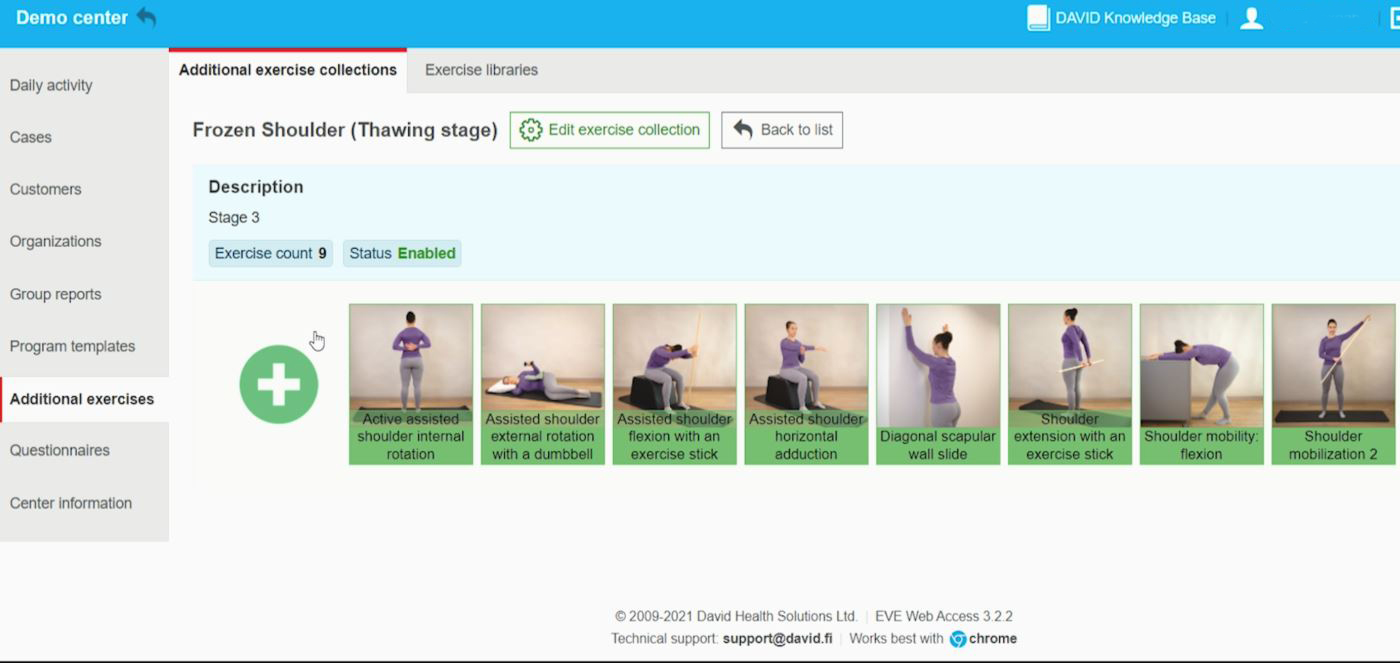Viewport: 1400px width, 663px height.
Task: Add a new exercise with the green plus icon
Action: (x=278, y=384)
